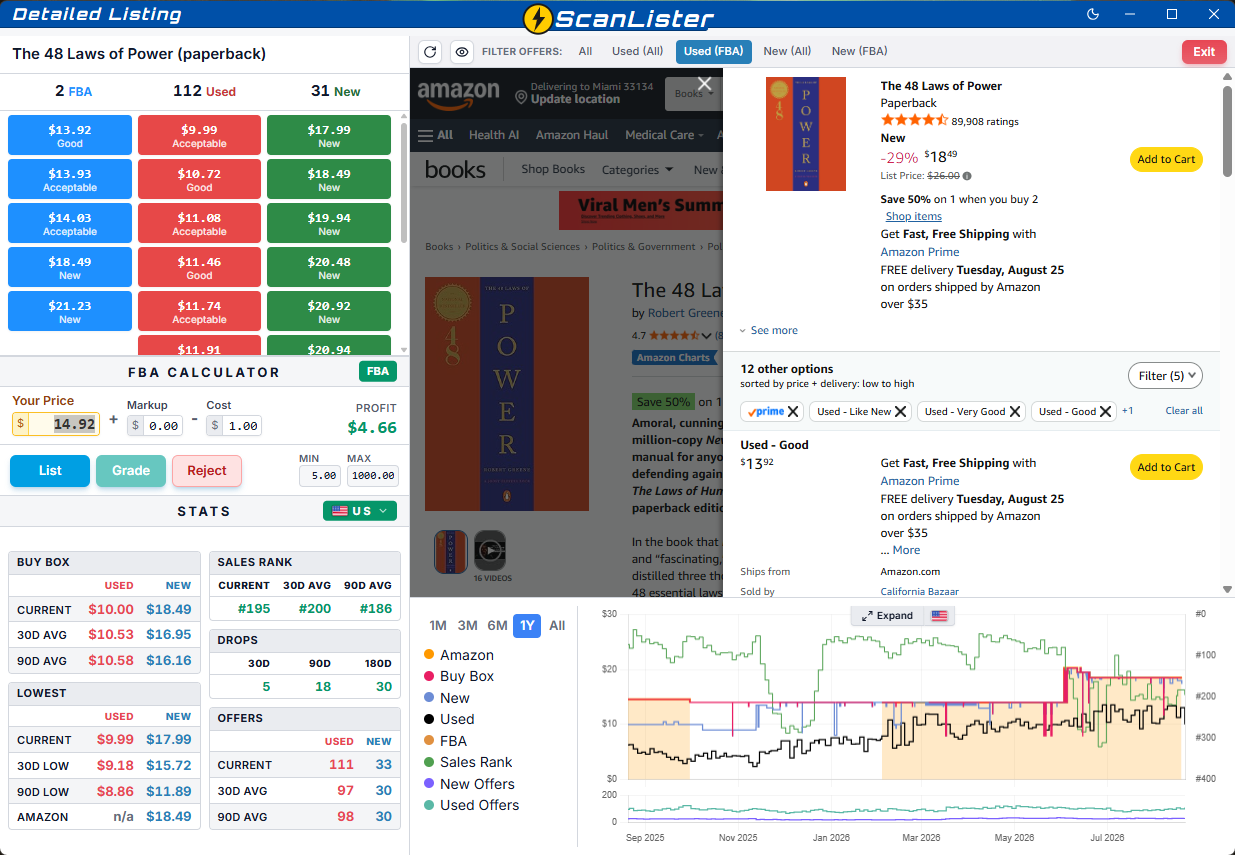Screen dimensions: 1235x855
Task: Close the Amazon offers side panel X
Action: click(705, 84)
